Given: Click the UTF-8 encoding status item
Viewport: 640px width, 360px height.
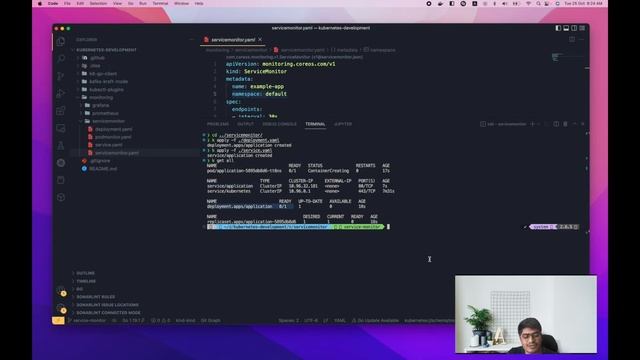Looking at the screenshot, I should click(311, 321).
